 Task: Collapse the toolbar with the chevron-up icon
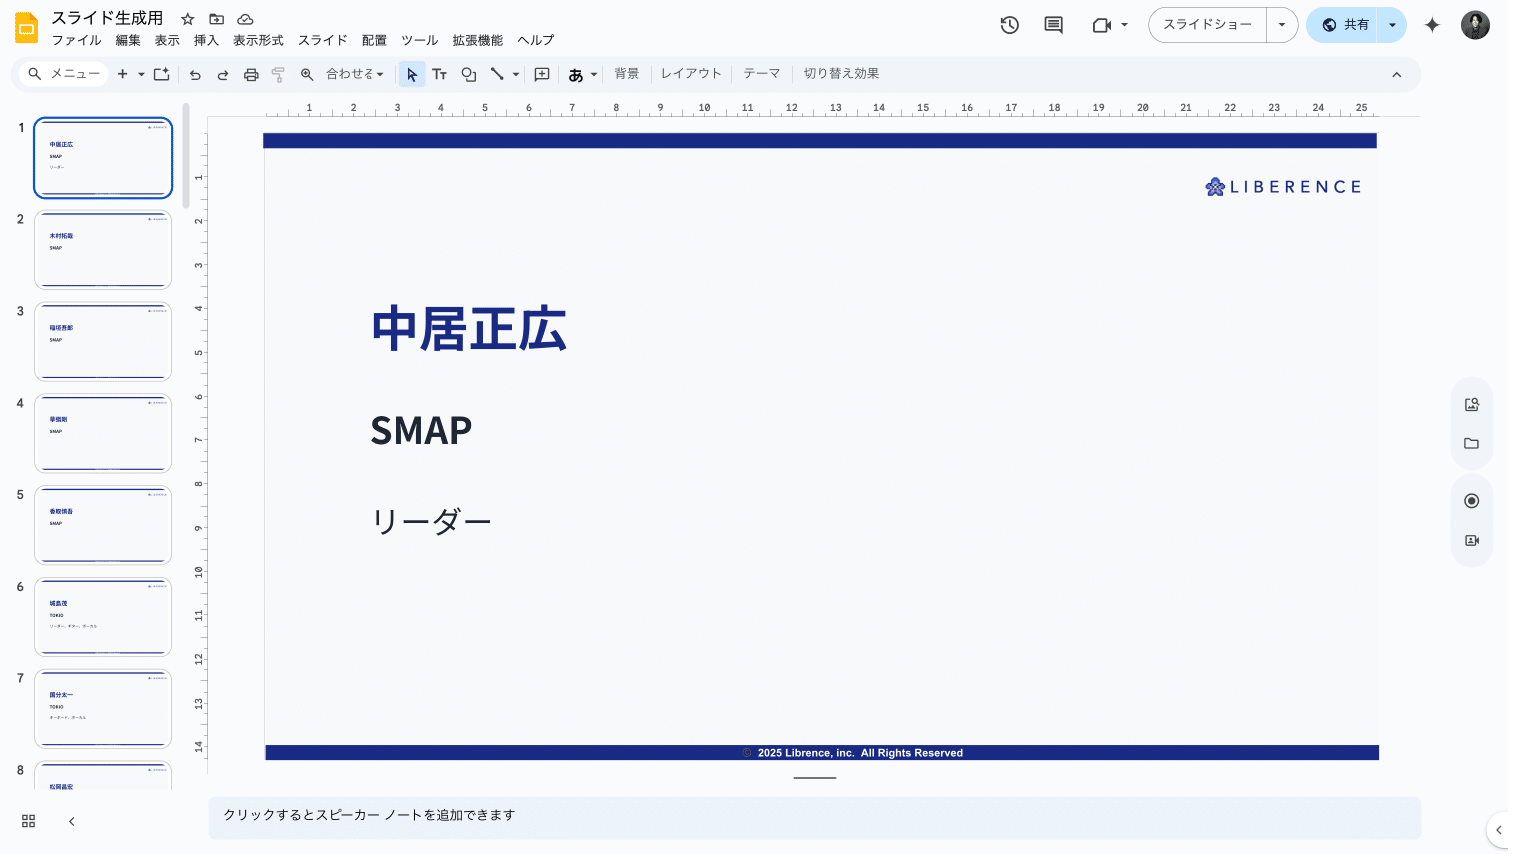tap(1397, 74)
